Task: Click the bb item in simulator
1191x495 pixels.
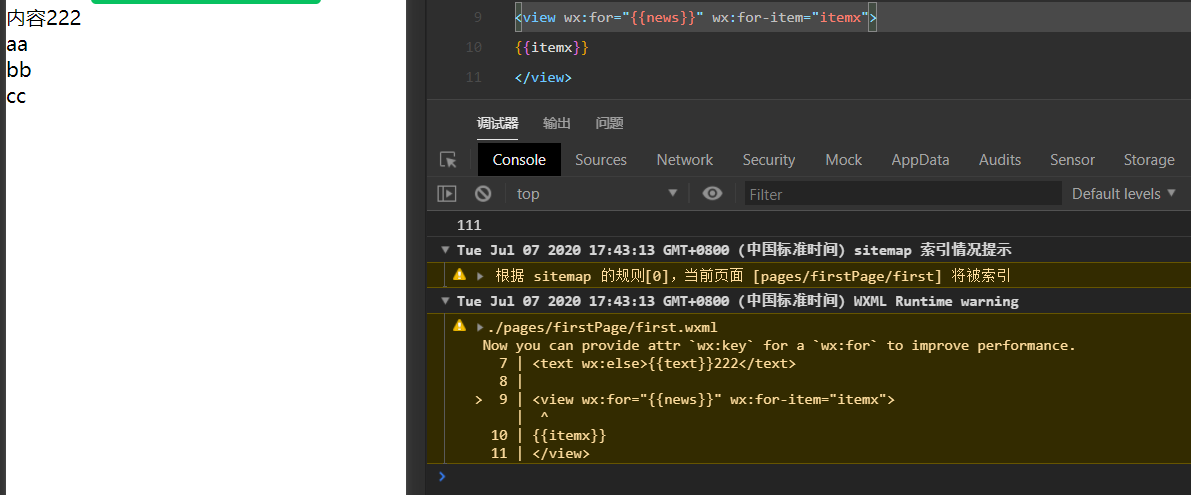Action: pos(18,71)
